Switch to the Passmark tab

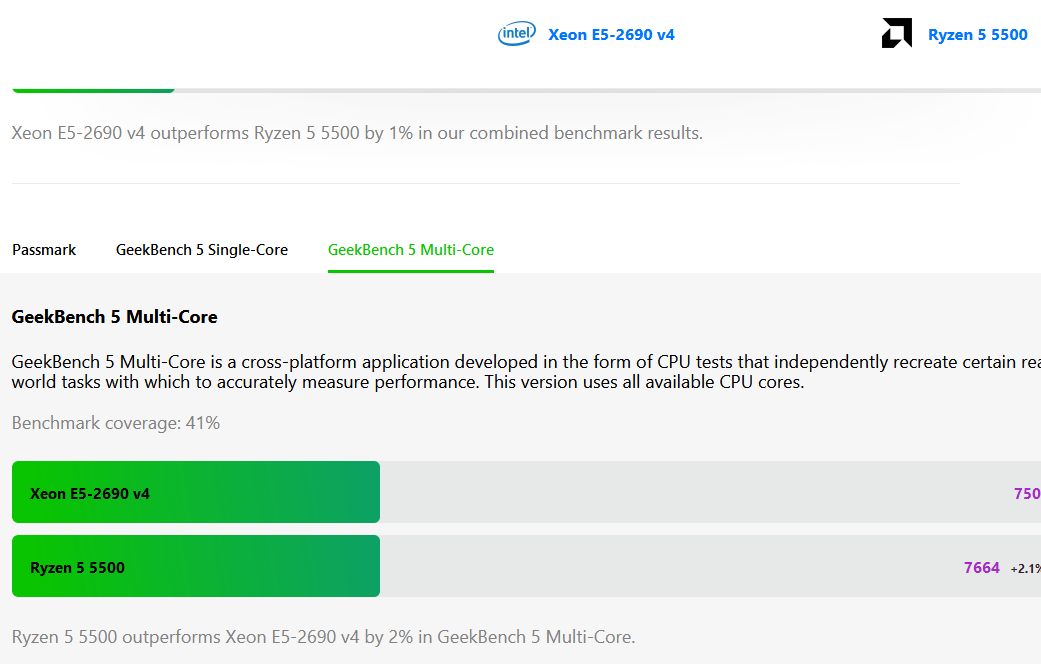(44, 250)
